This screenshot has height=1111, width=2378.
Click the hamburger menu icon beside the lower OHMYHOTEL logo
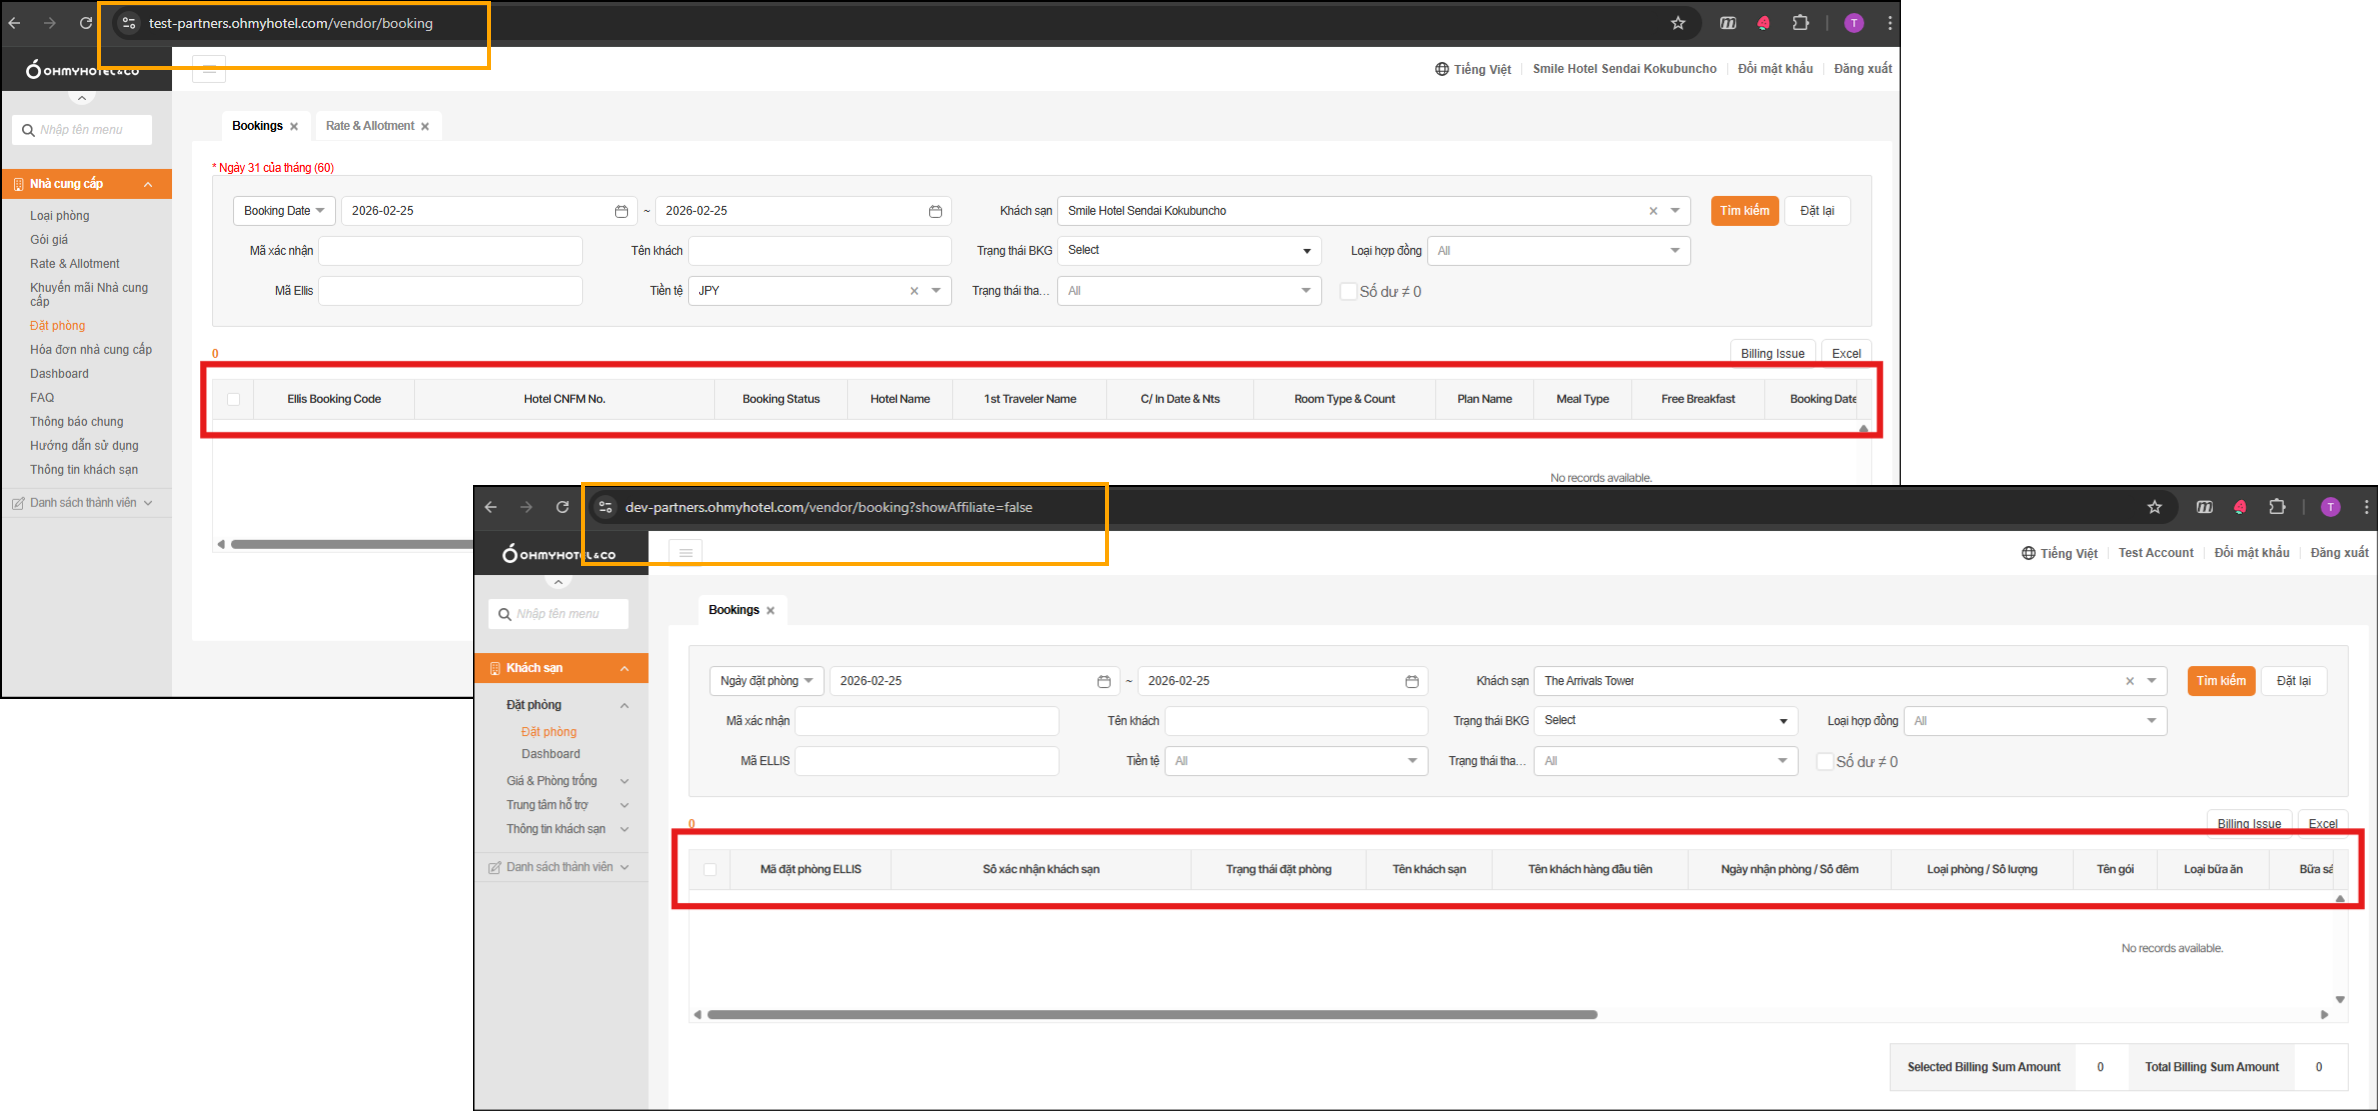point(685,552)
